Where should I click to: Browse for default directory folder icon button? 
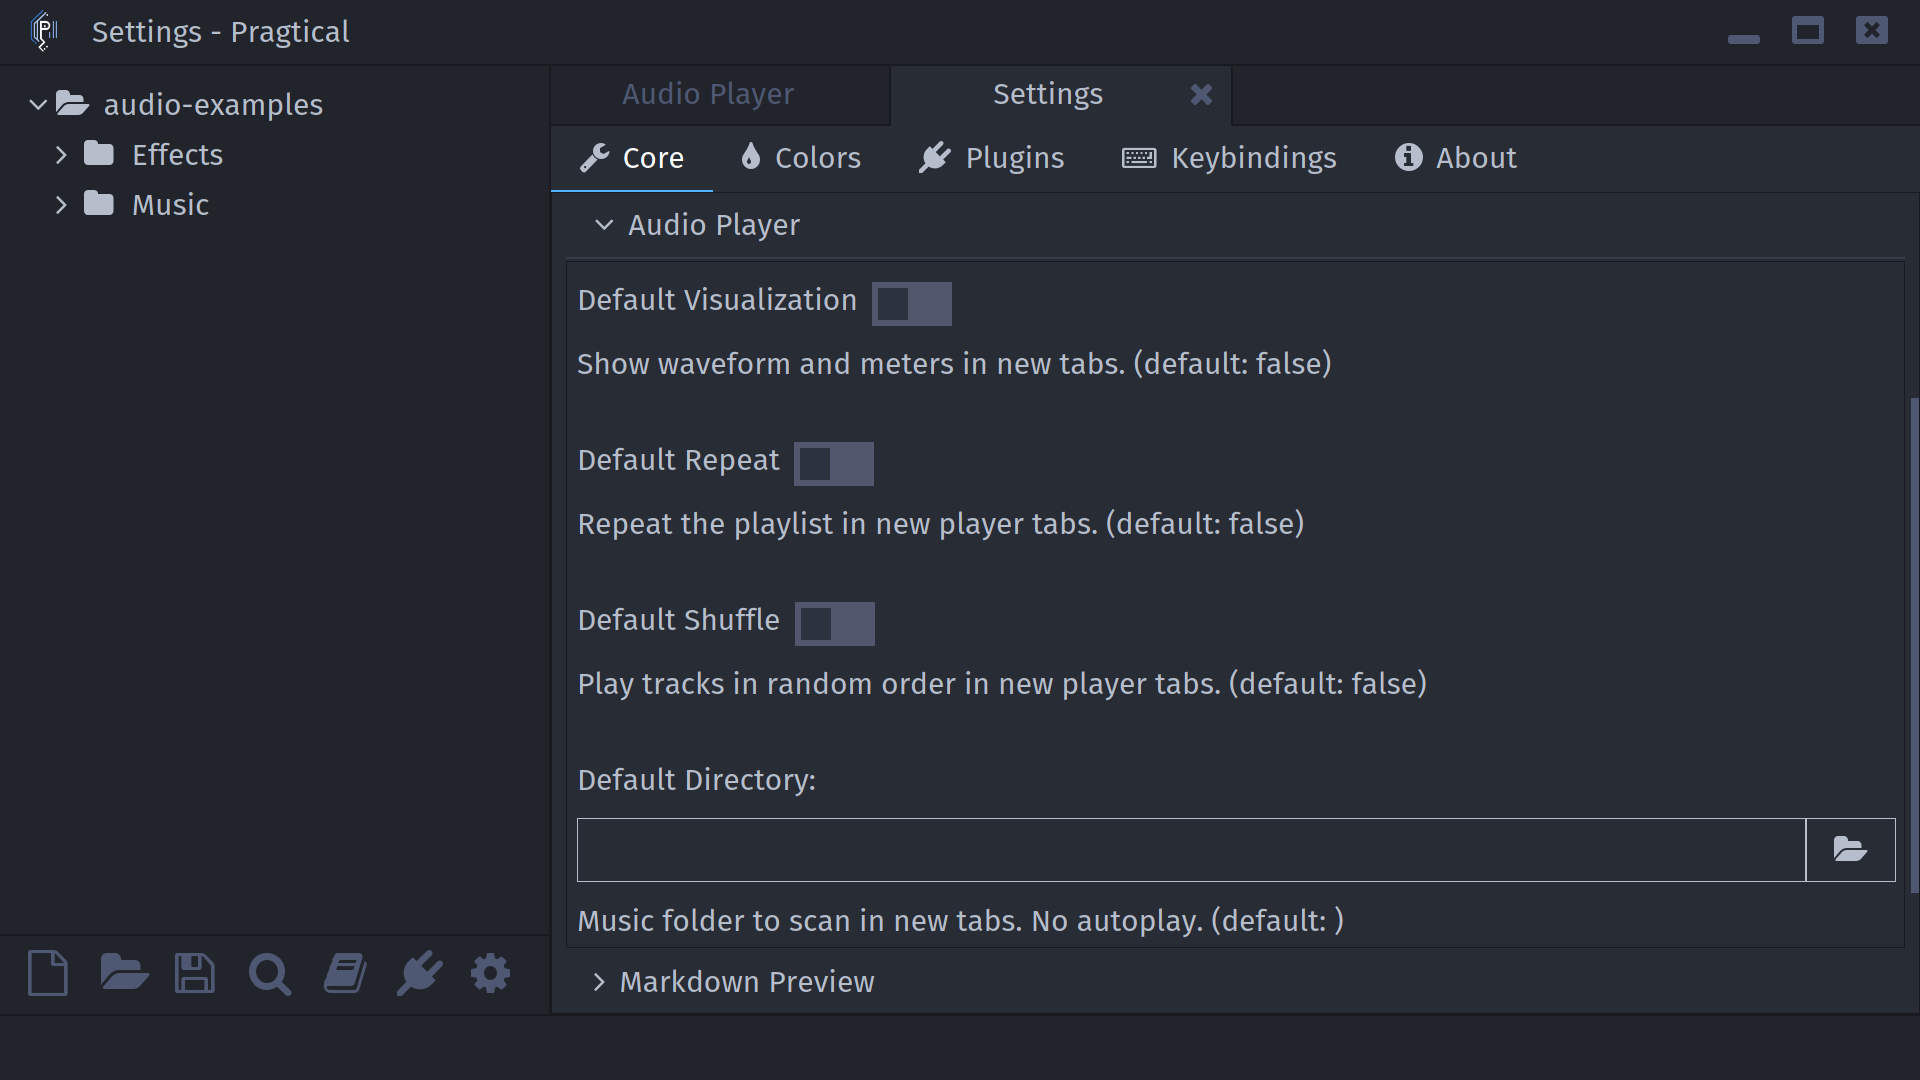[x=1850, y=850]
